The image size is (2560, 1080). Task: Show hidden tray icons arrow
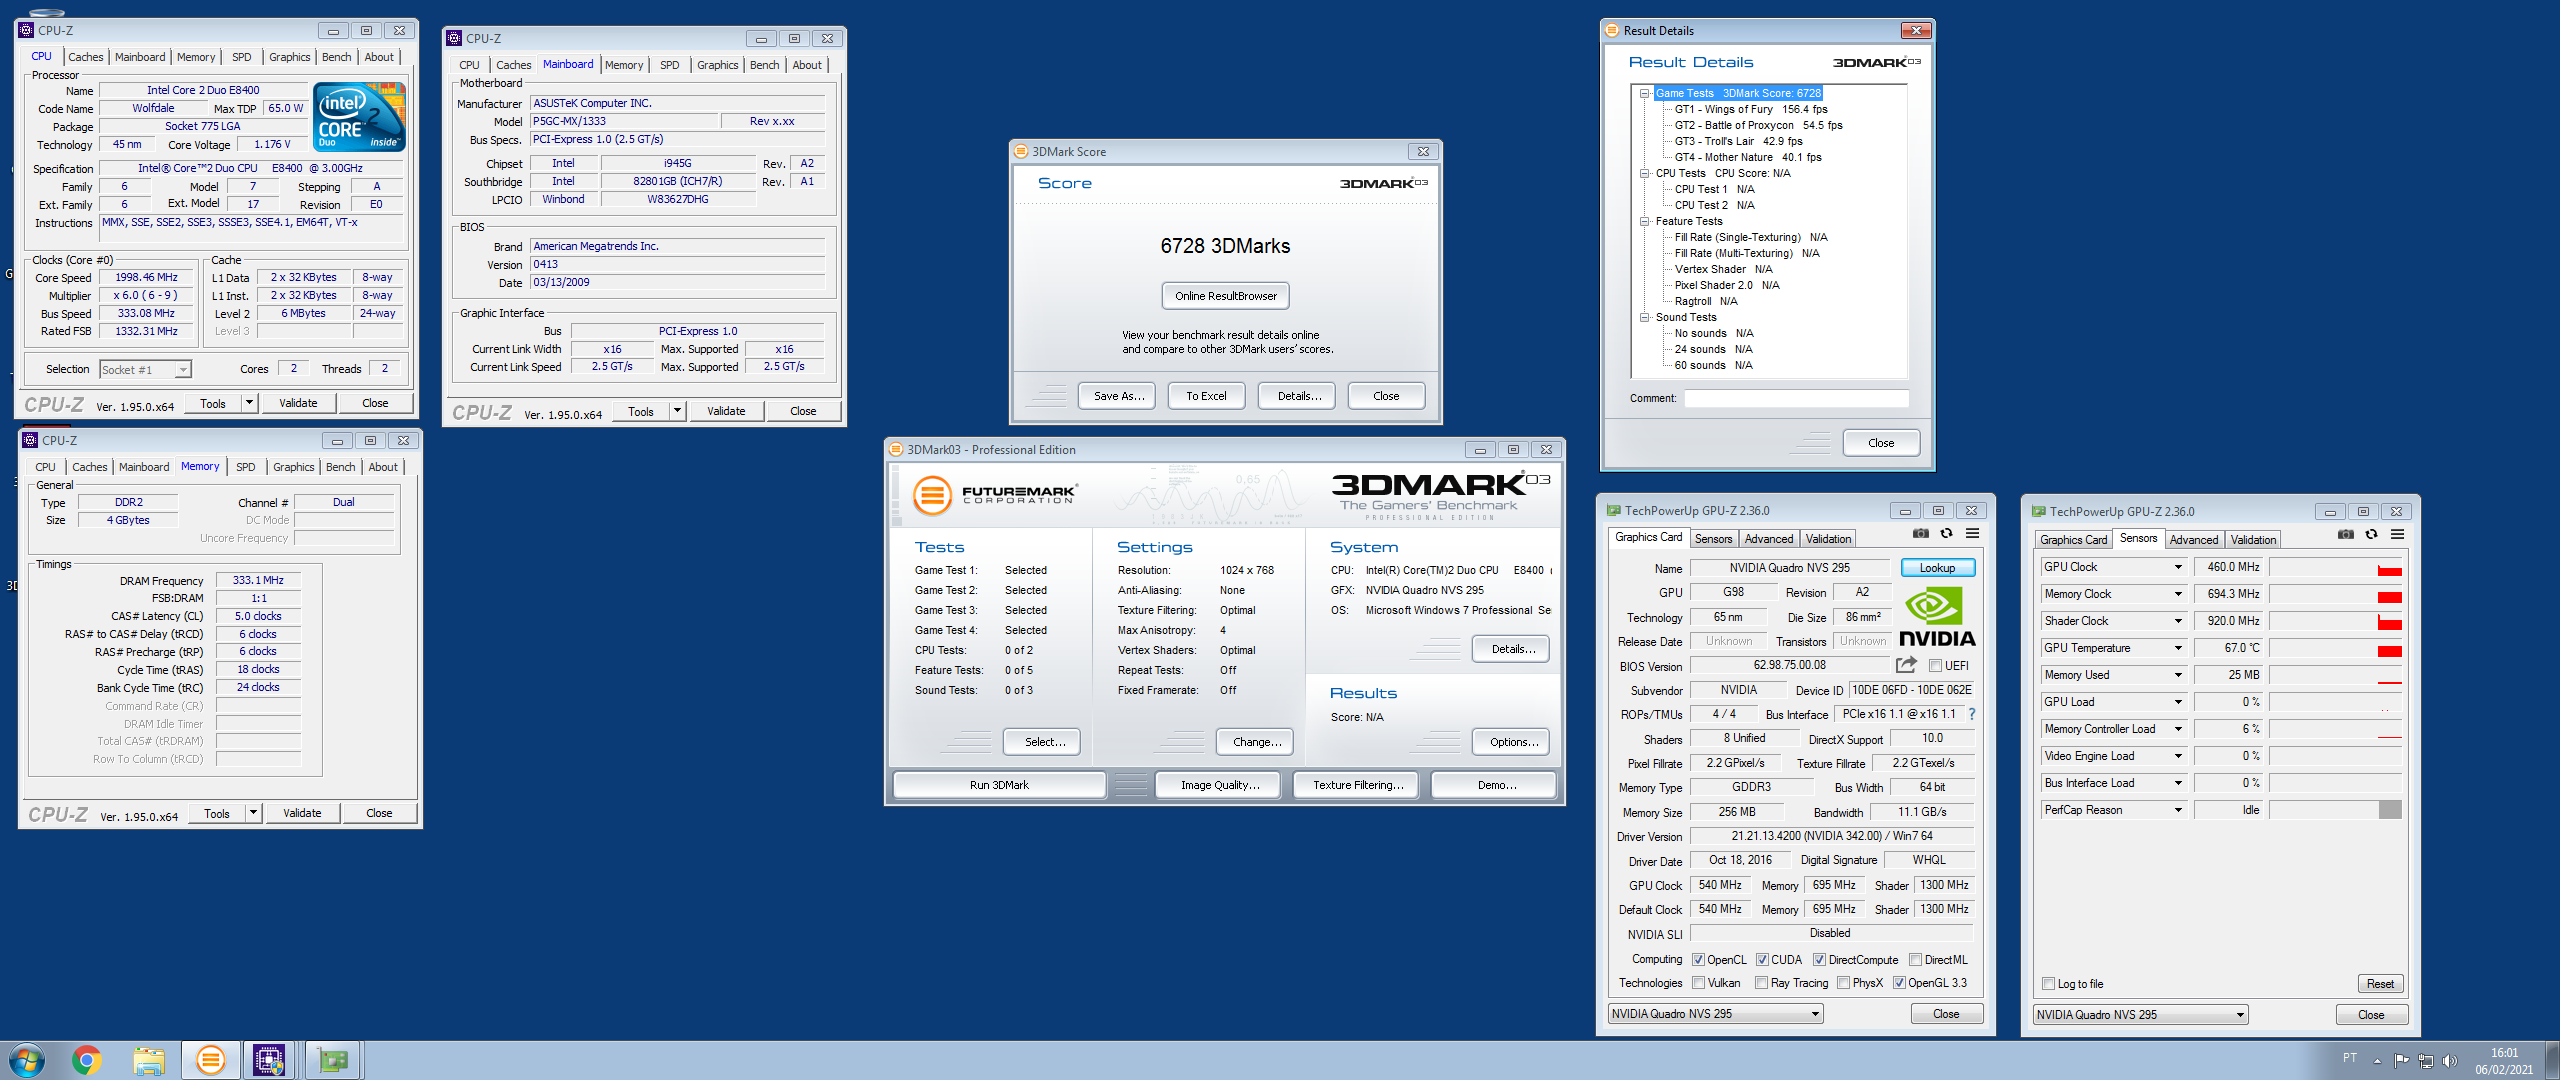(x=2377, y=1060)
